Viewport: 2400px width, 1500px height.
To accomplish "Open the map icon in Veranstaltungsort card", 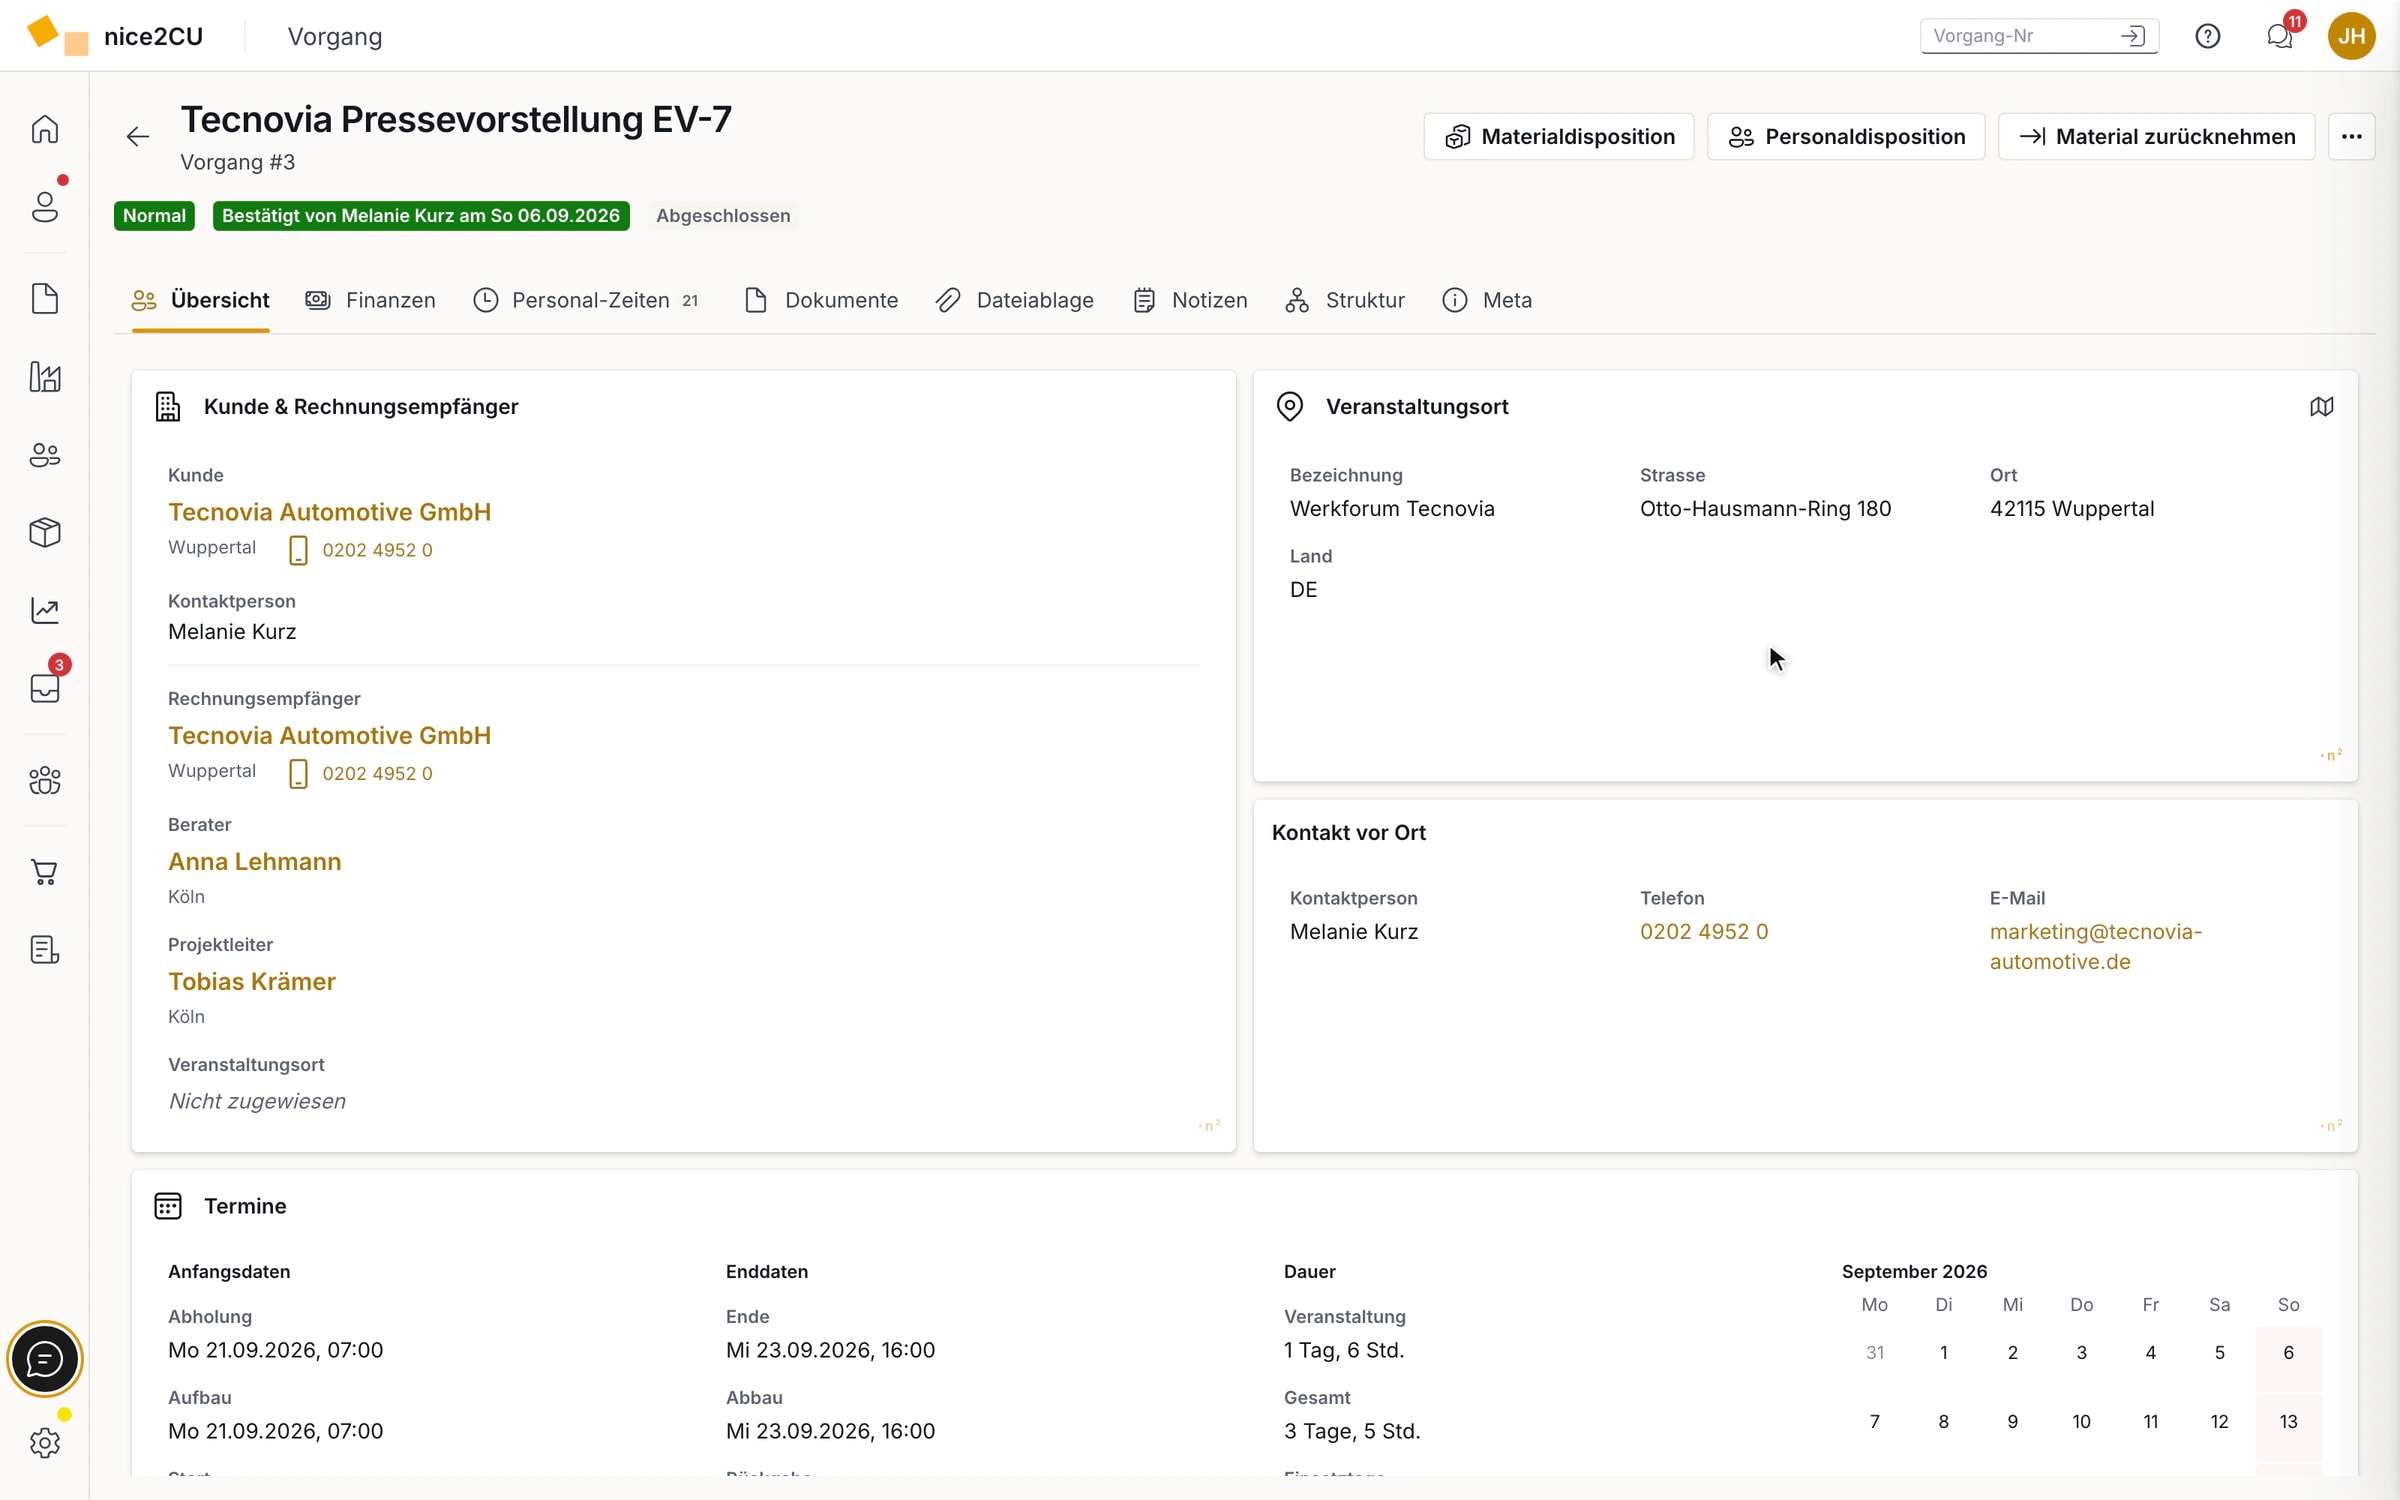I will coord(2322,406).
